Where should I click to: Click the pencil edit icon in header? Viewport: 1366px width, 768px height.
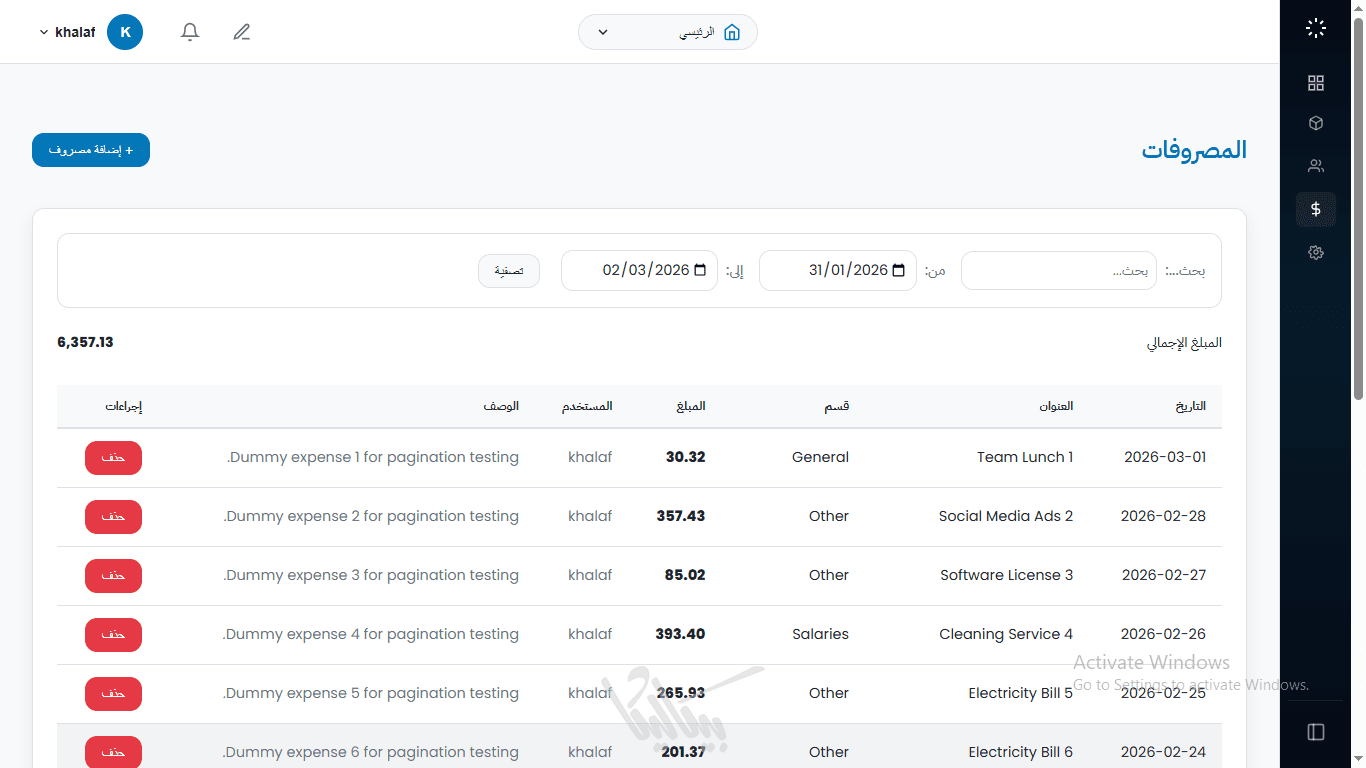[x=241, y=32]
